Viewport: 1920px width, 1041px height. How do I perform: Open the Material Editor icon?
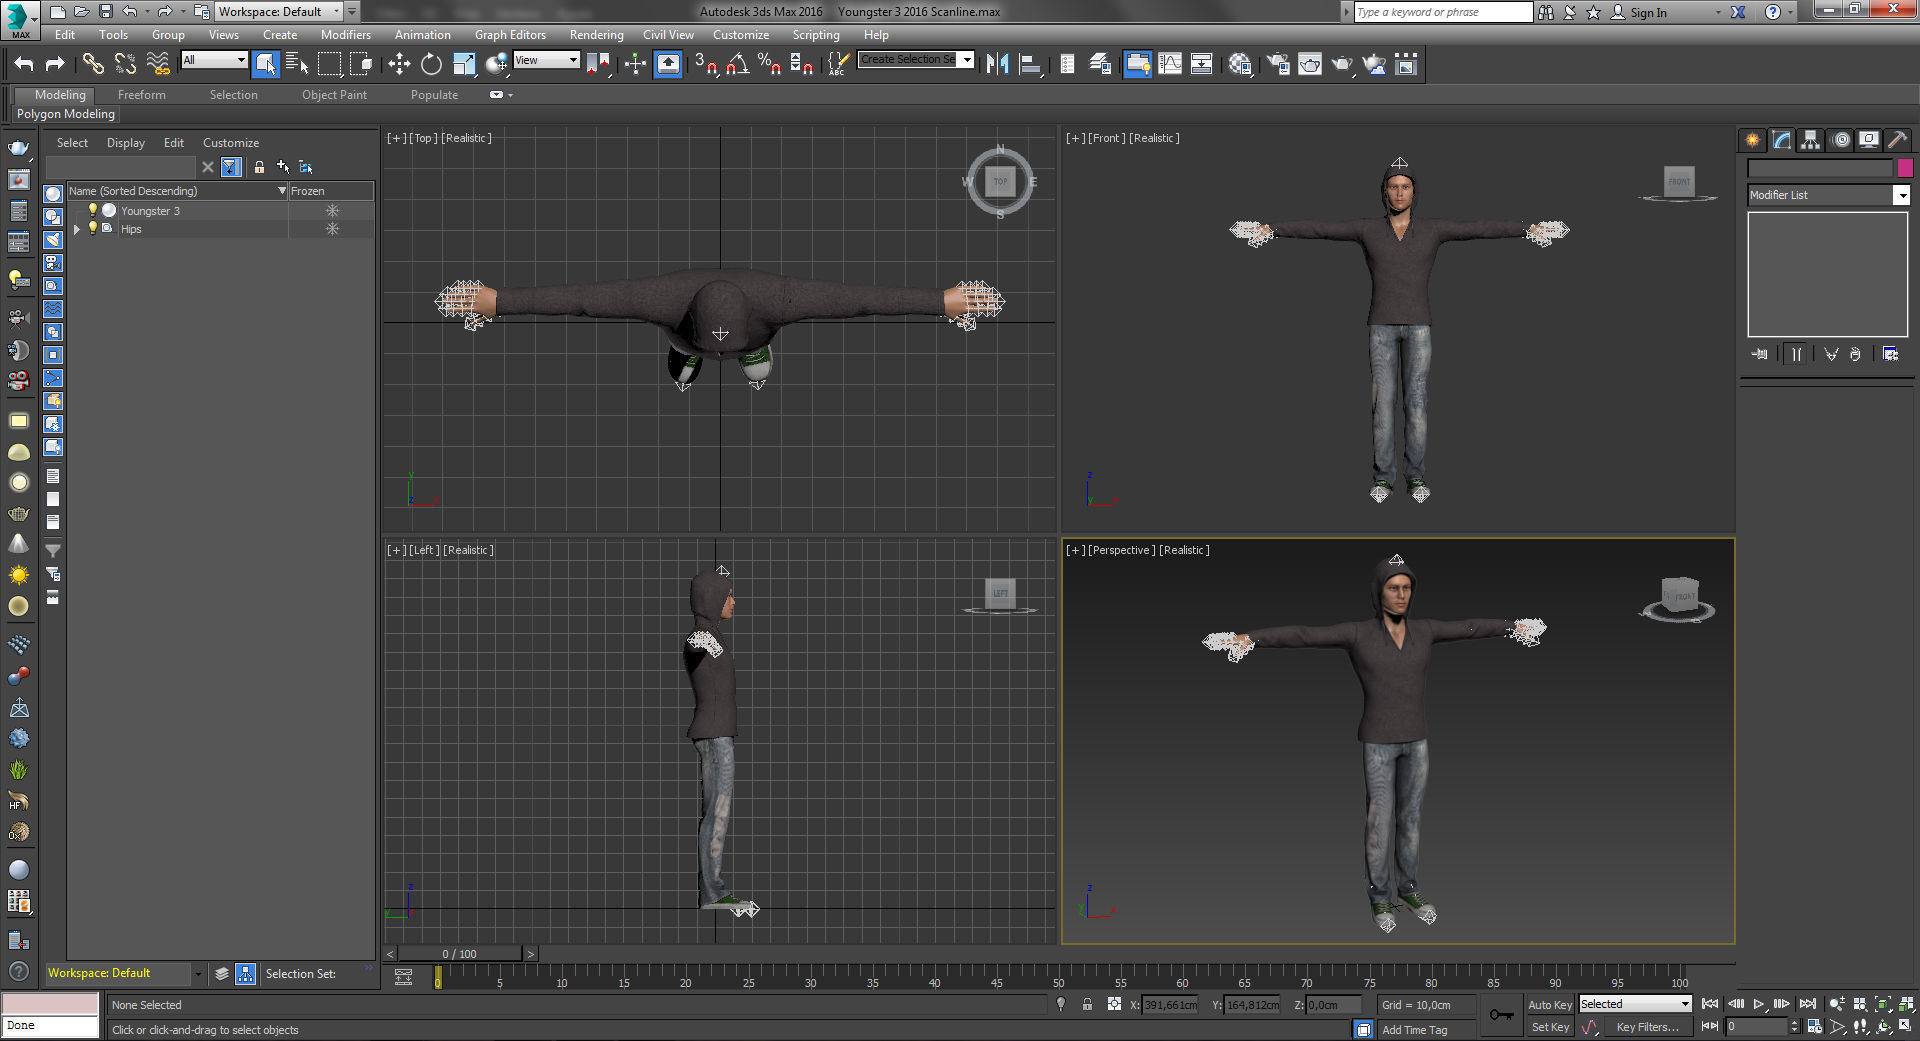click(x=1241, y=64)
